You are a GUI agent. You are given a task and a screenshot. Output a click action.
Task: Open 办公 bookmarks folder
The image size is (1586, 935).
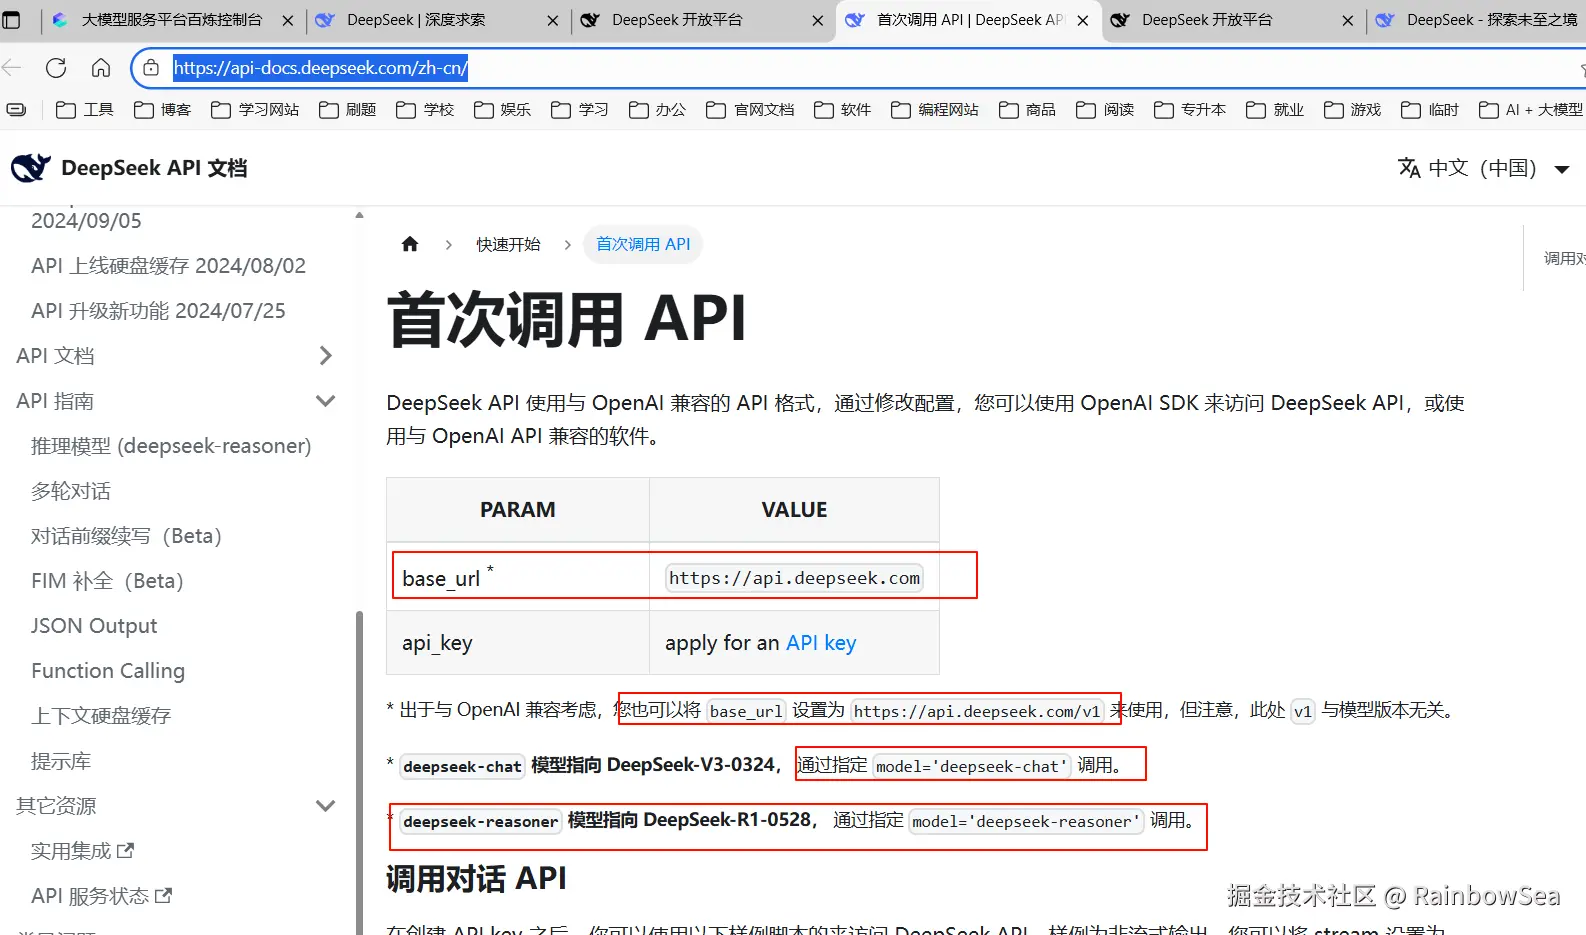click(x=657, y=110)
